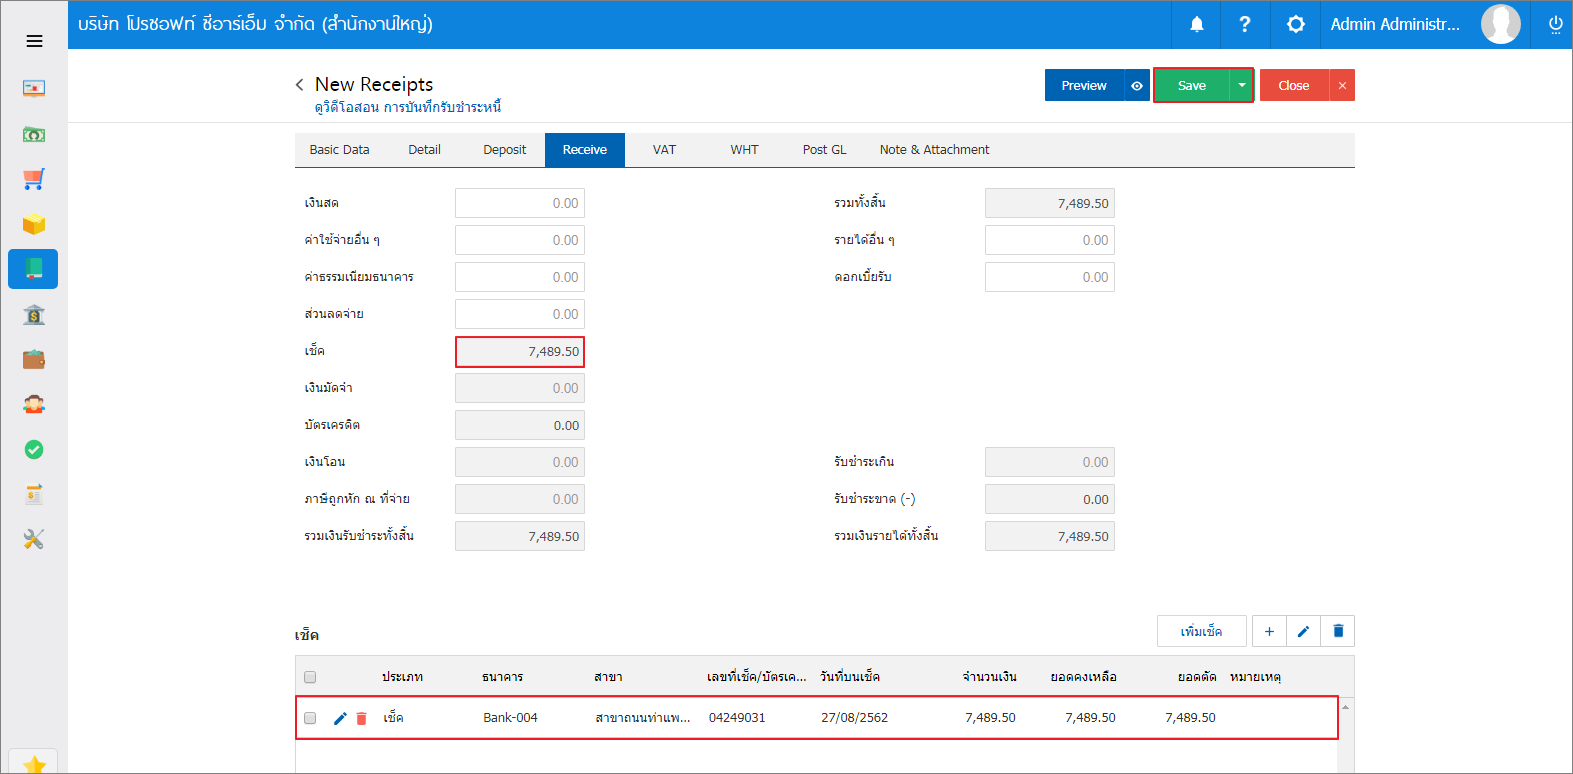
Task: Click the วันที่บนเช็ค column header
Action: tap(850, 677)
